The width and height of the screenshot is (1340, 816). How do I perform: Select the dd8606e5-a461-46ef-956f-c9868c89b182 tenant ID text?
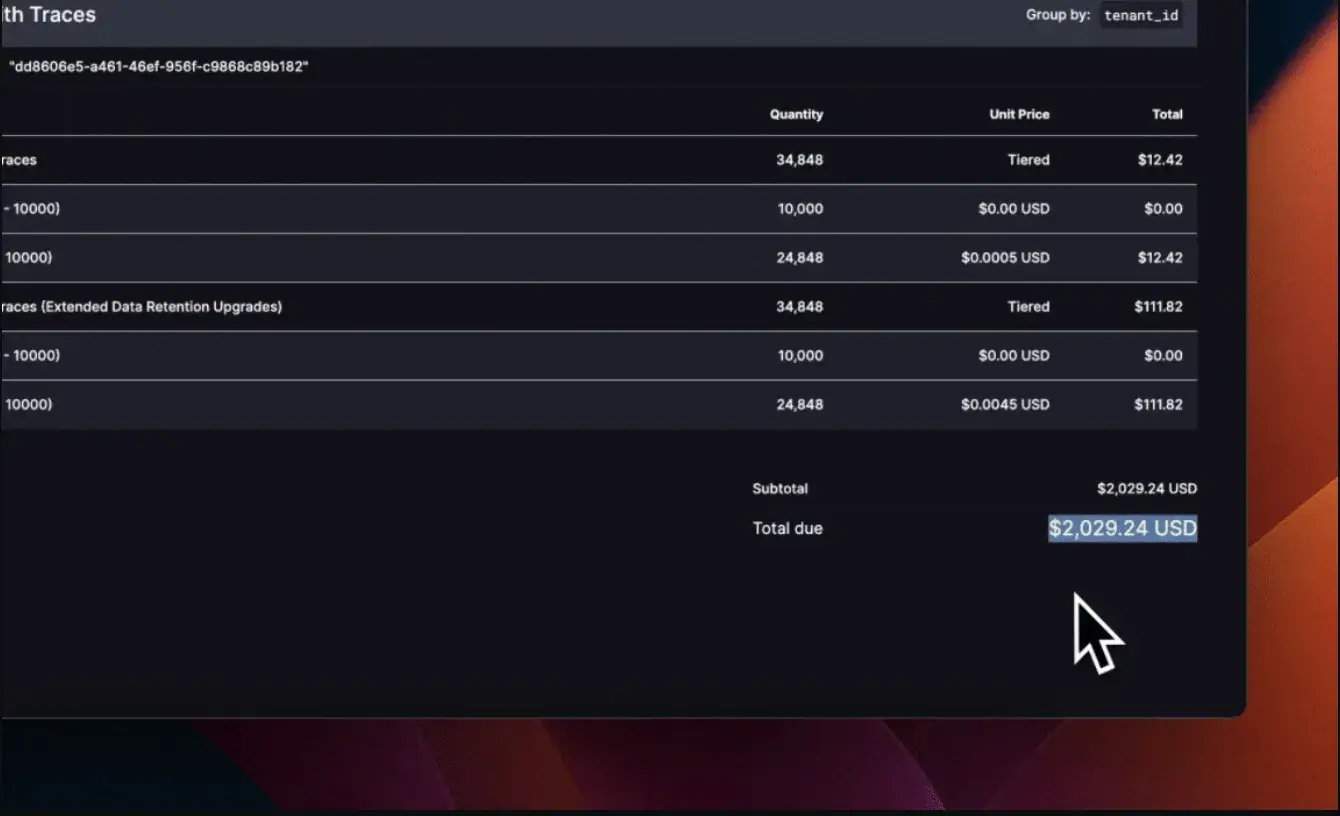(x=159, y=67)
